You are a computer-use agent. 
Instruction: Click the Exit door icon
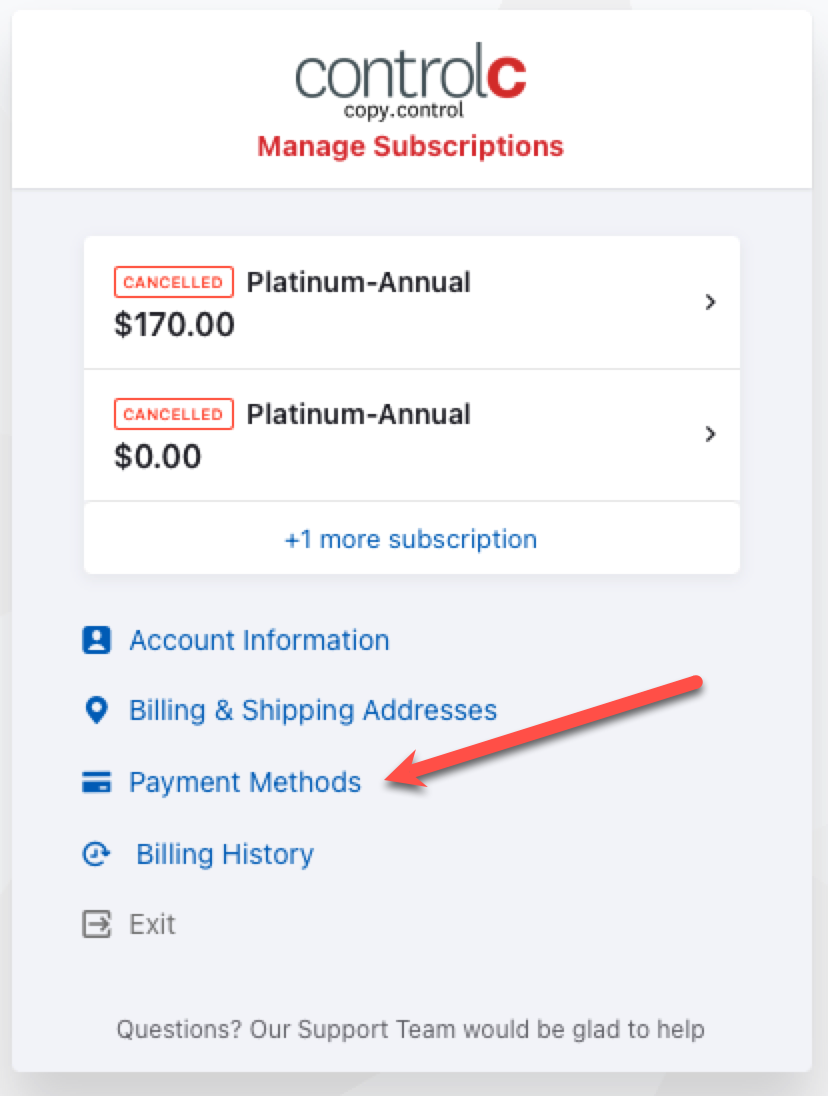pyautogui.click(x=96, y=924)
